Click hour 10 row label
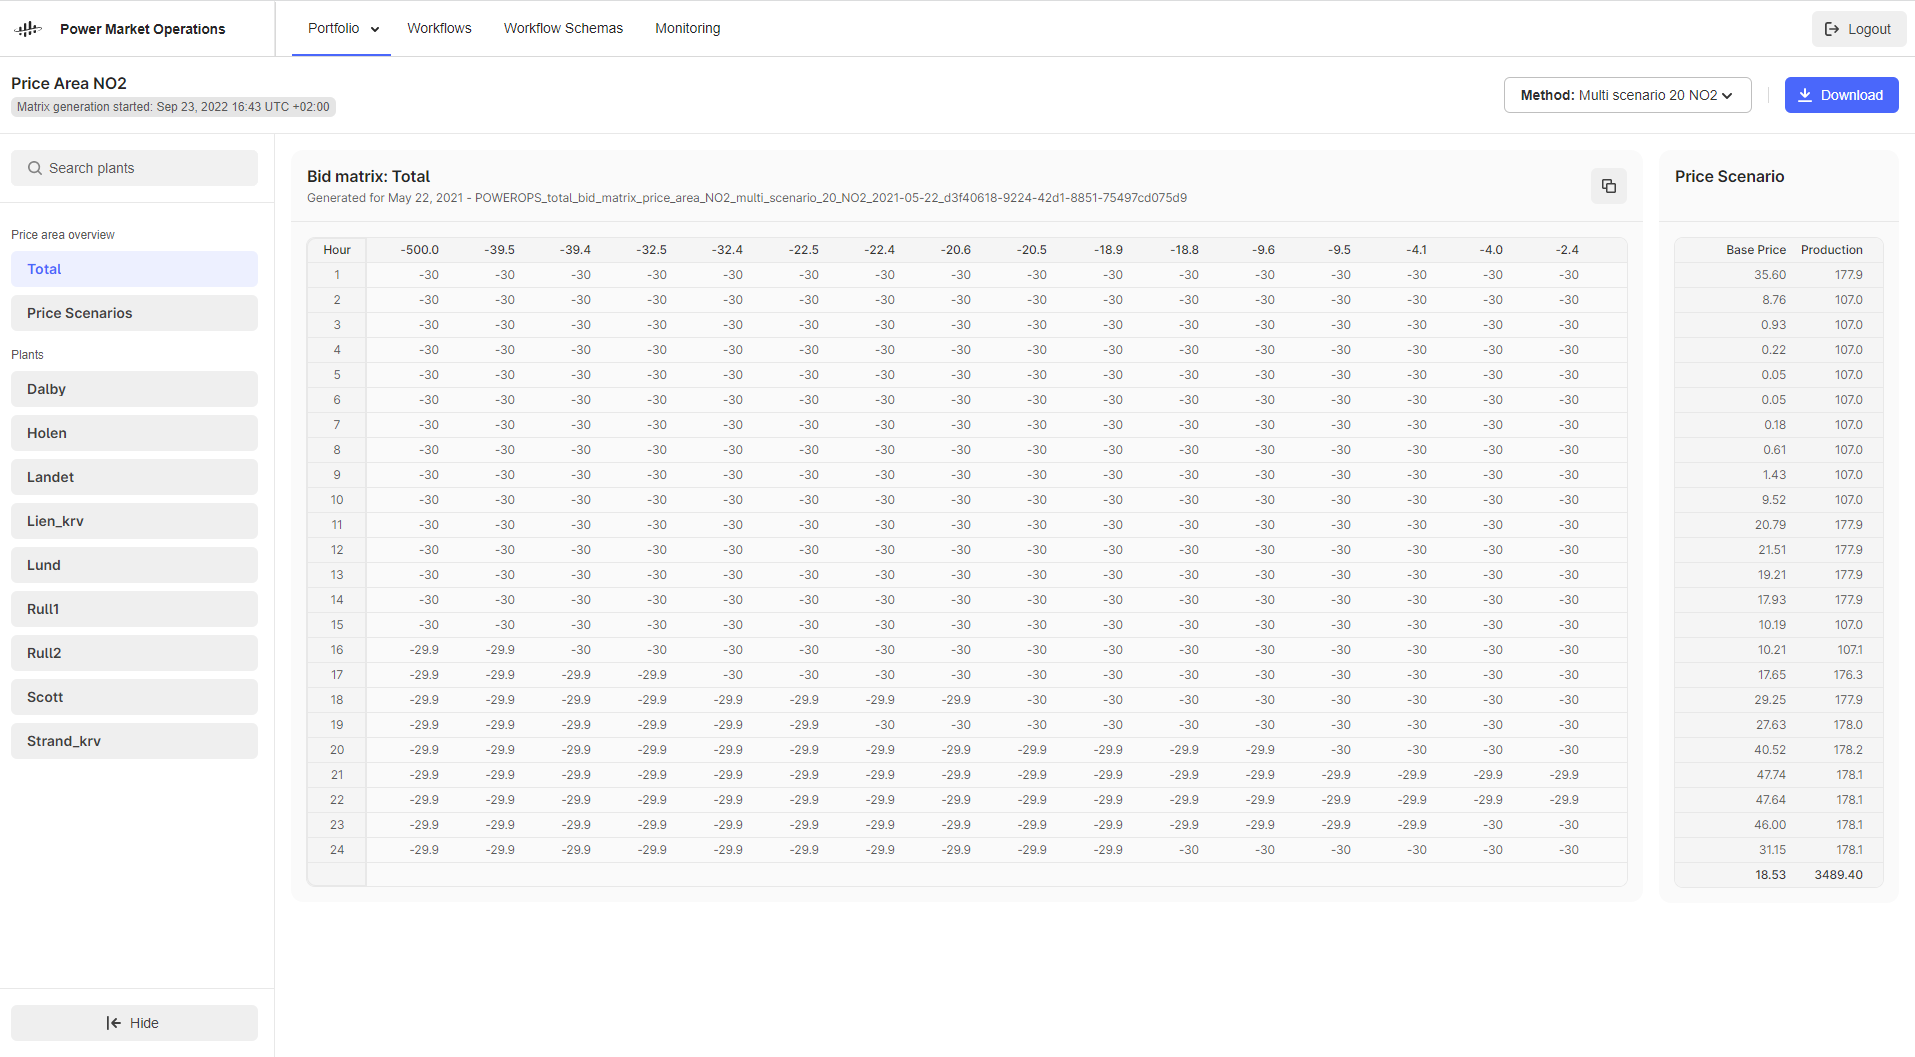1915x1057 pixels. tap(337, 500)
